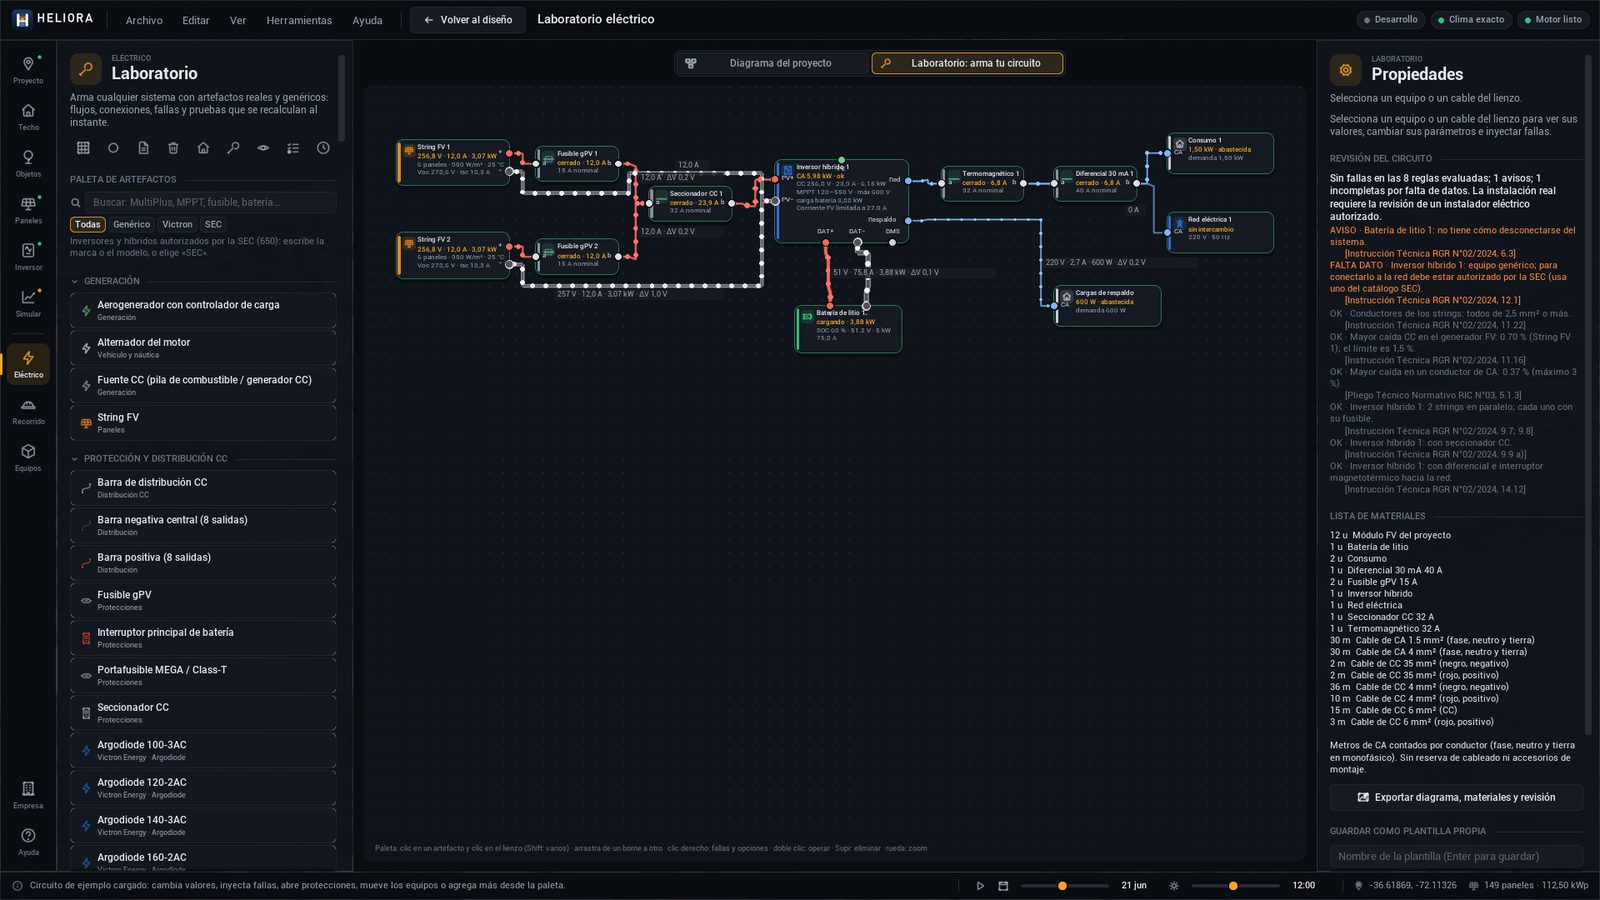Screen dimensions: 1600x900
Task: Open the Proyecto sidebar section
Action: pyautogui.click(x=28, y=70)
